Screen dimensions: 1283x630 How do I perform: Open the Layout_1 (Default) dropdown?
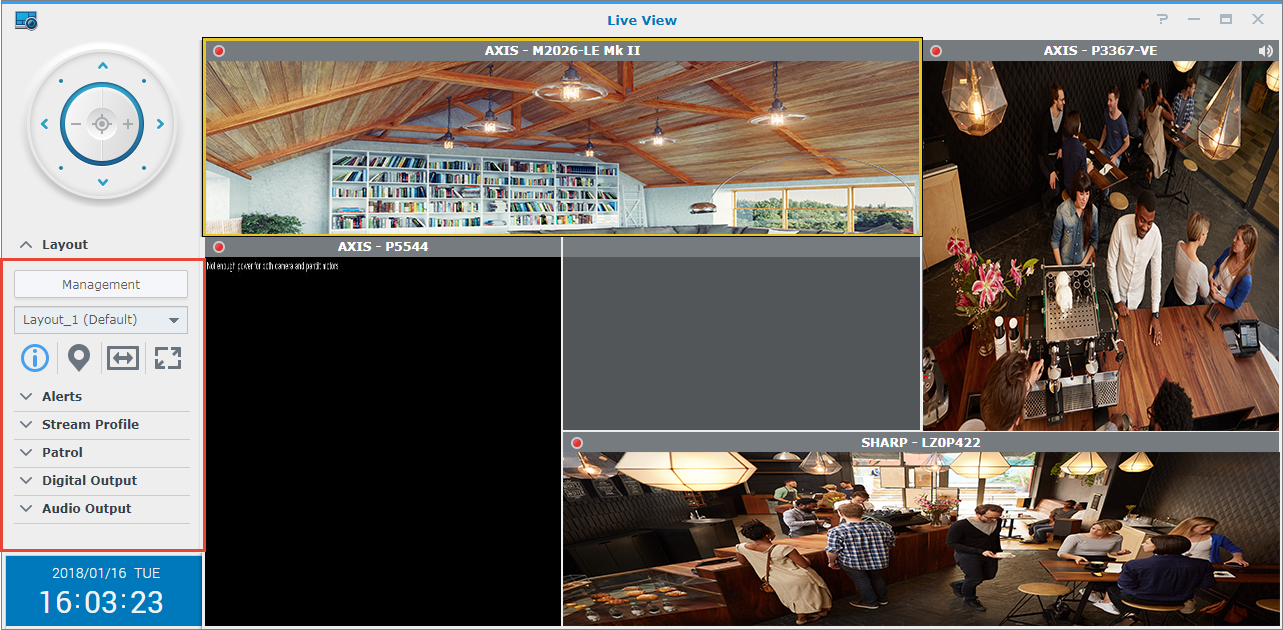pyautogui.click(x=100, y=319)
